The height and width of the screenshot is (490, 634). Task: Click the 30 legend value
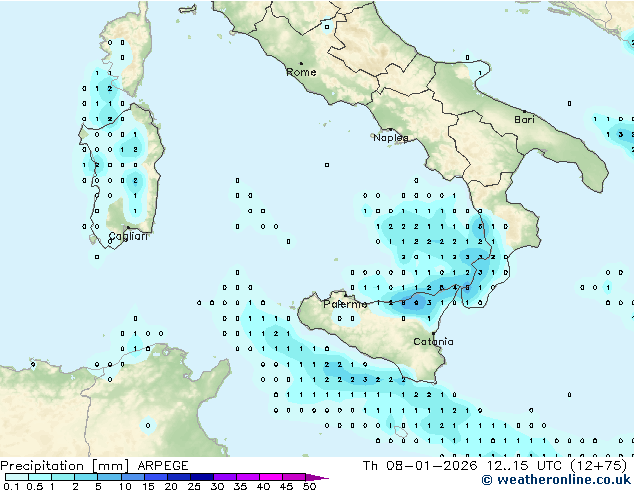pos(217,486)
